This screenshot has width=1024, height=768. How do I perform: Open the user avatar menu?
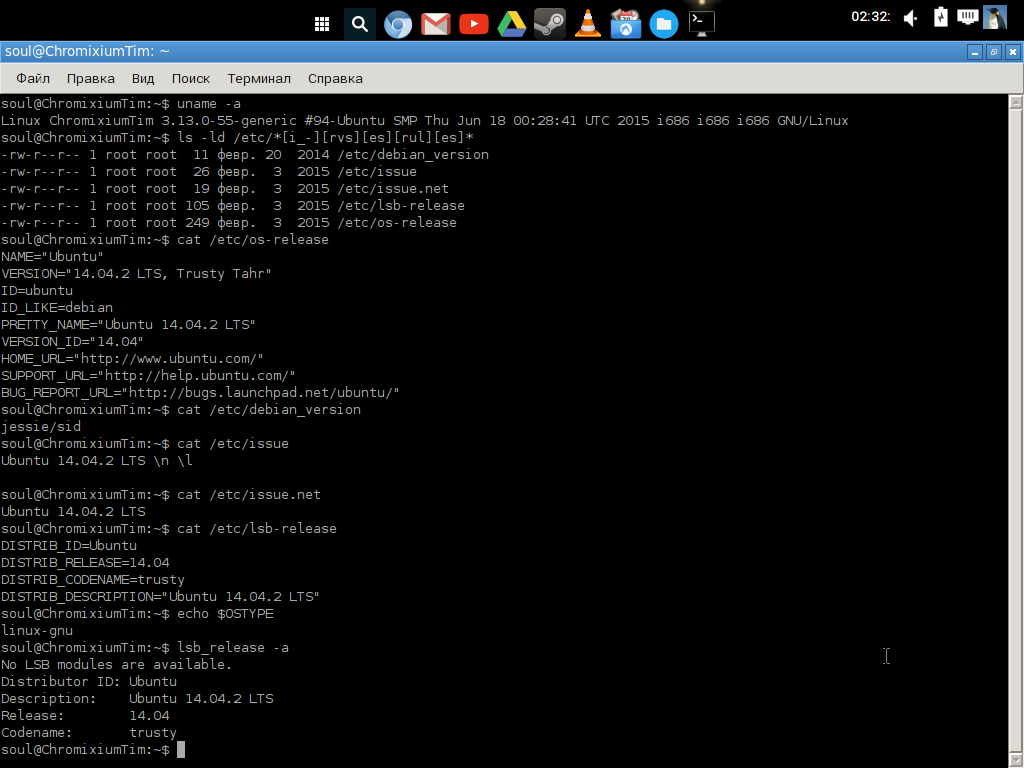pyautogui.click(x=995, y=17)
